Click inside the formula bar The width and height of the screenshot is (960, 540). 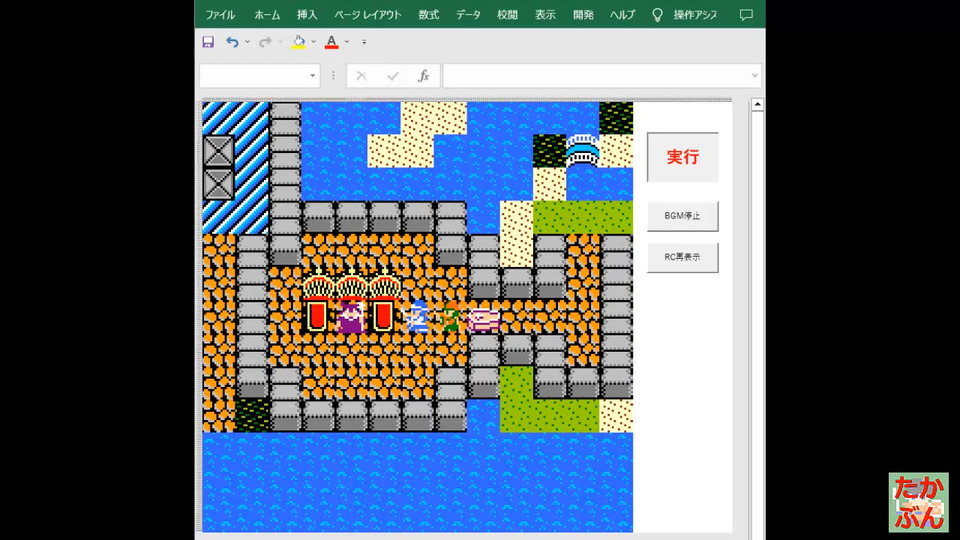click(x=596, y=76)
